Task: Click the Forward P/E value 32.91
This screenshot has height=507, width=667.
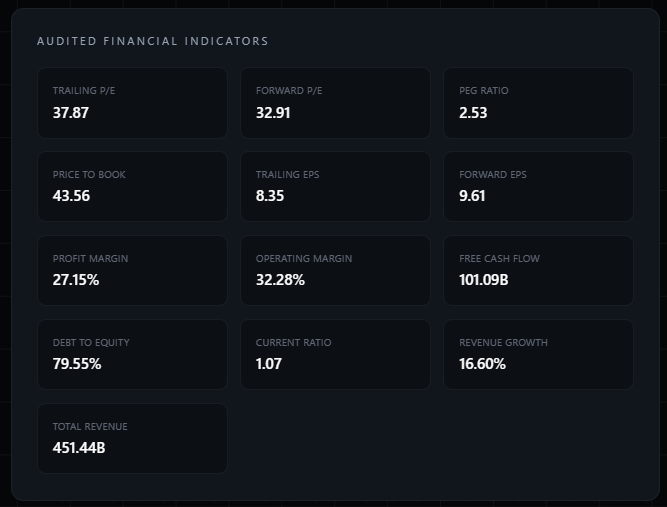Action: 273,113
